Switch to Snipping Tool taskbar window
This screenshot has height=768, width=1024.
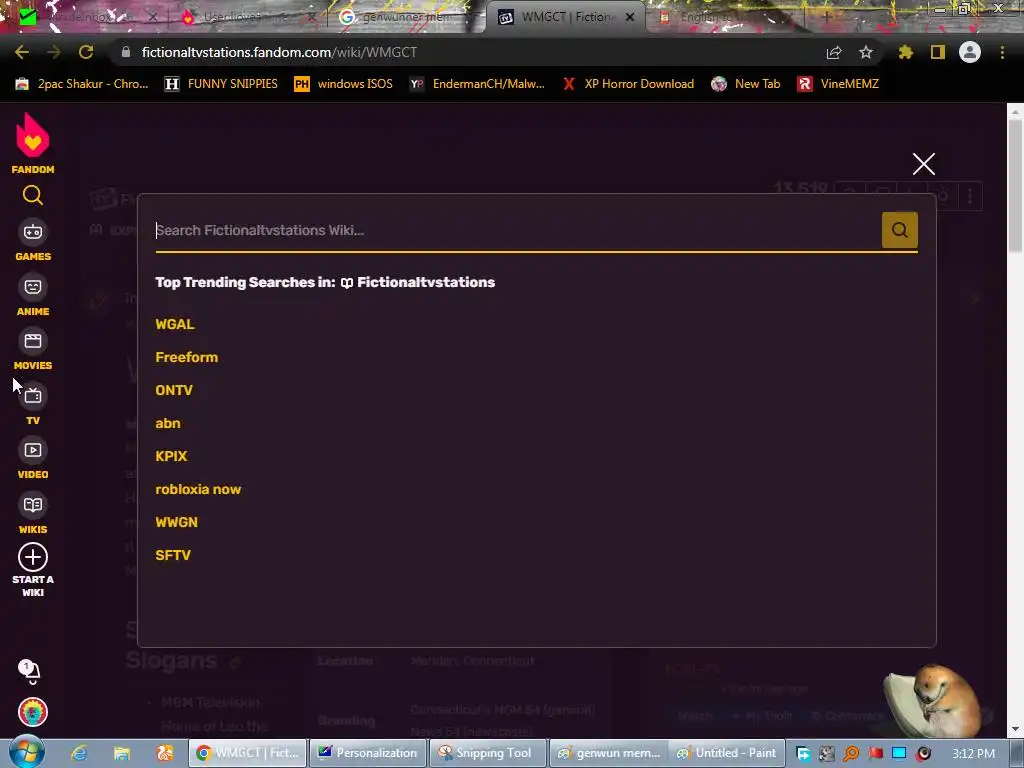point(488,753)
